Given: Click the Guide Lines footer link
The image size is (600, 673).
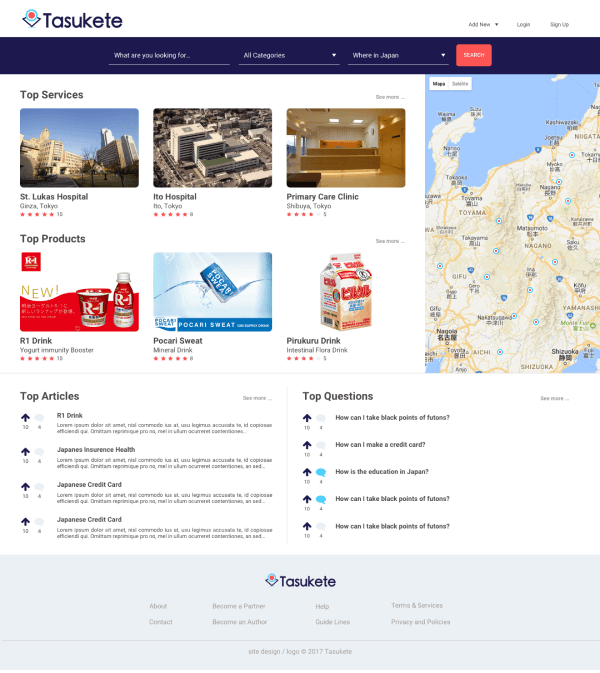Looking at the screenshot, I should [x=333, y=622].
